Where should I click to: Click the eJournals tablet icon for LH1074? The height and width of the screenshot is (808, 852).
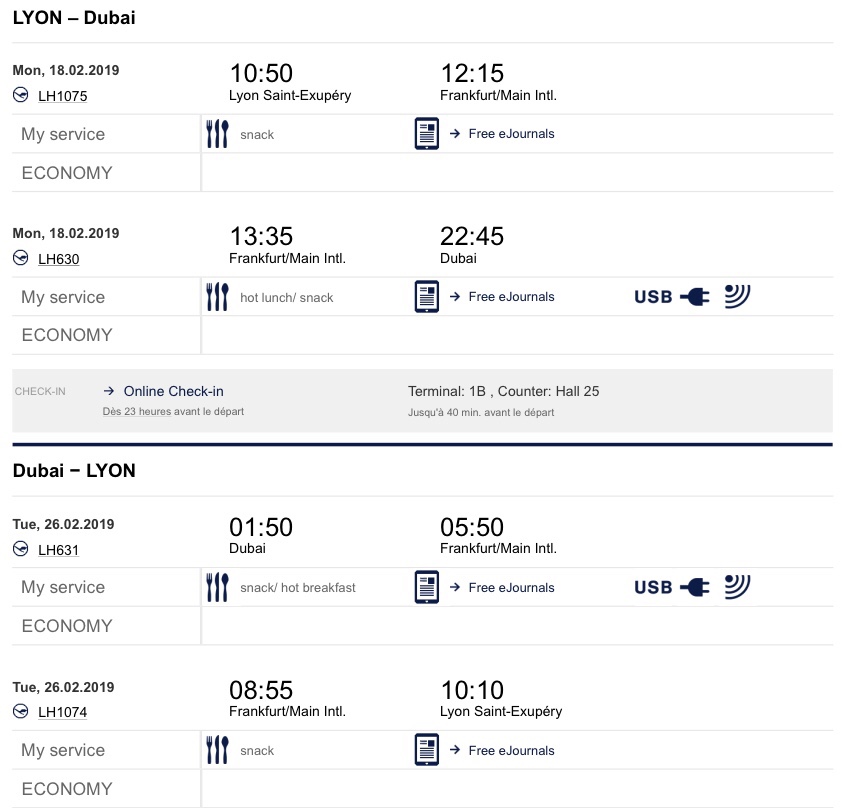coord(427,750)
